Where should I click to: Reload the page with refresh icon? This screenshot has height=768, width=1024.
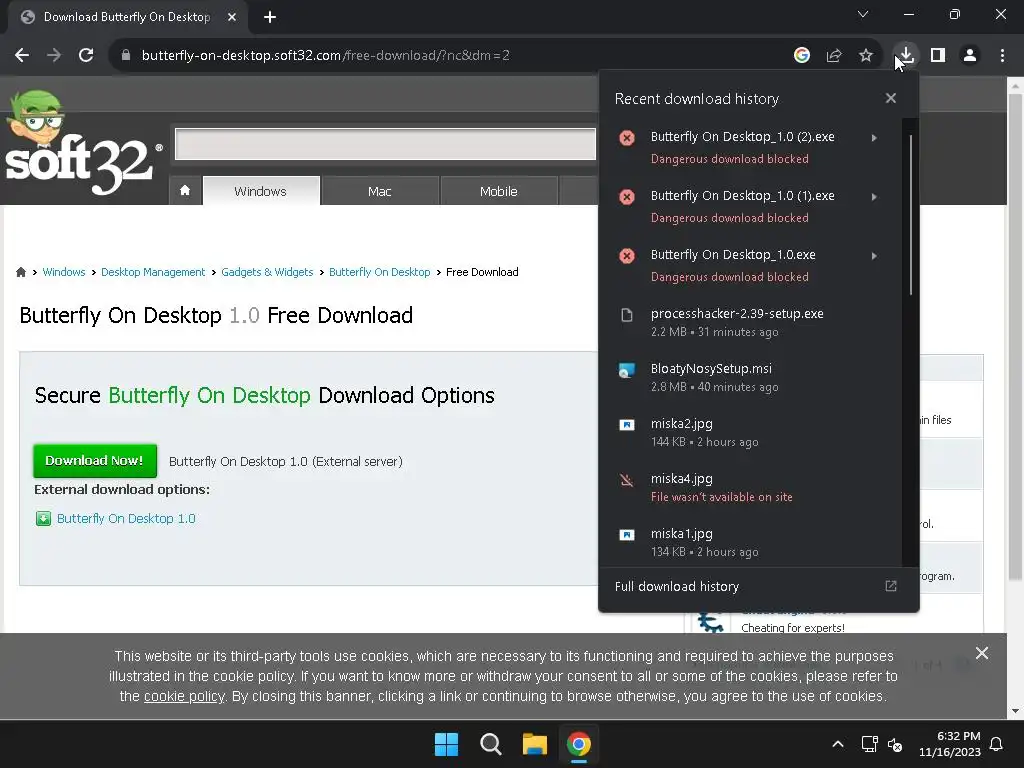pyautogui.click(x=86, y=56)
